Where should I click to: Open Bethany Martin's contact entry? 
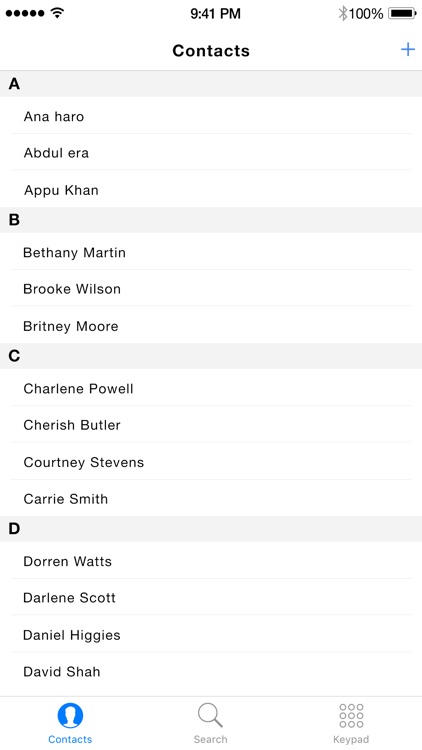[x=211, y=252]
